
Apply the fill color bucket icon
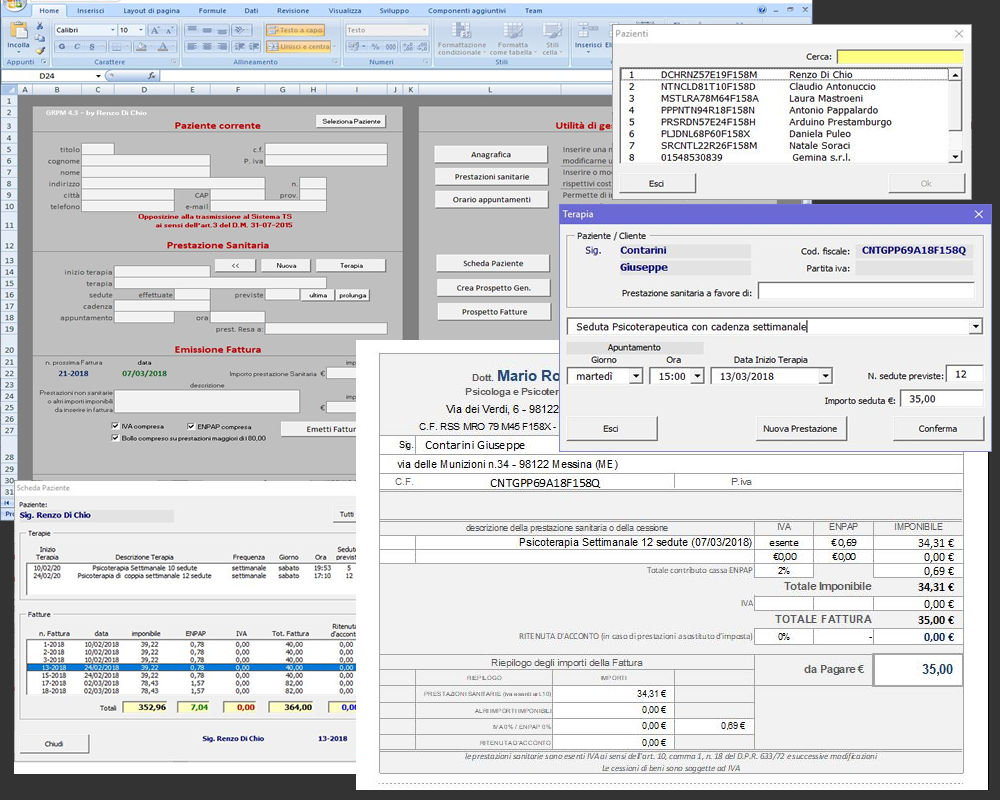(x=142, y=47)
